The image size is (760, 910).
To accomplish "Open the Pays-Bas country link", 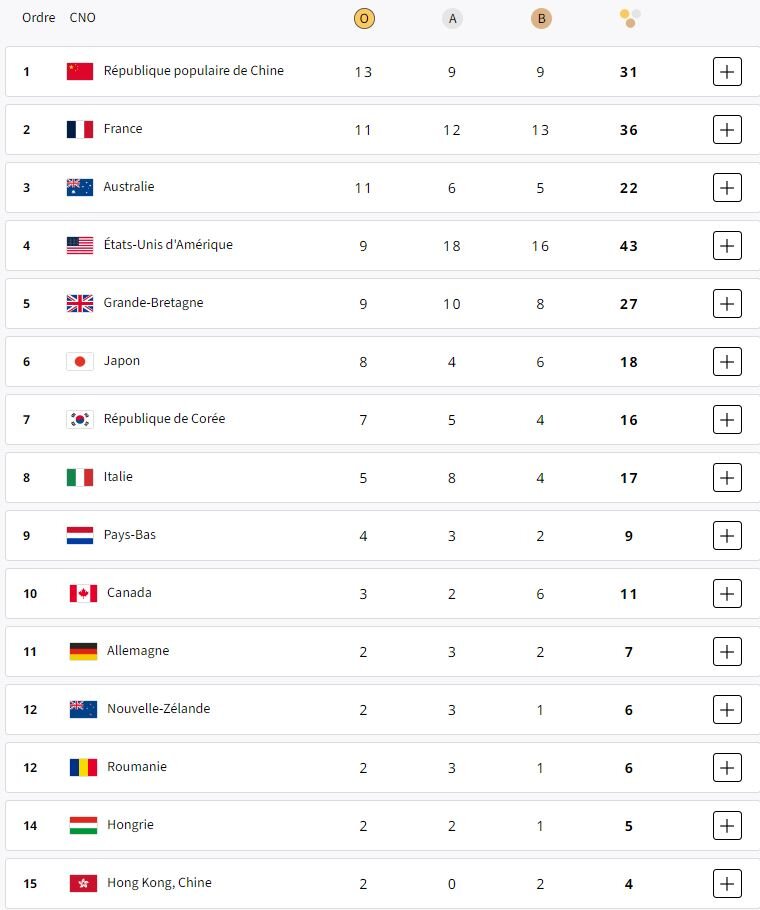I will tap(130, 535).
